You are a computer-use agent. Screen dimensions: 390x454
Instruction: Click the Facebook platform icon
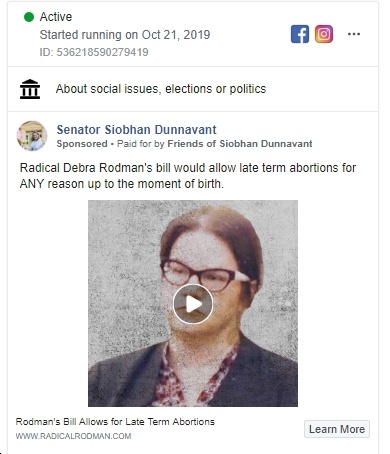(300, 34)
